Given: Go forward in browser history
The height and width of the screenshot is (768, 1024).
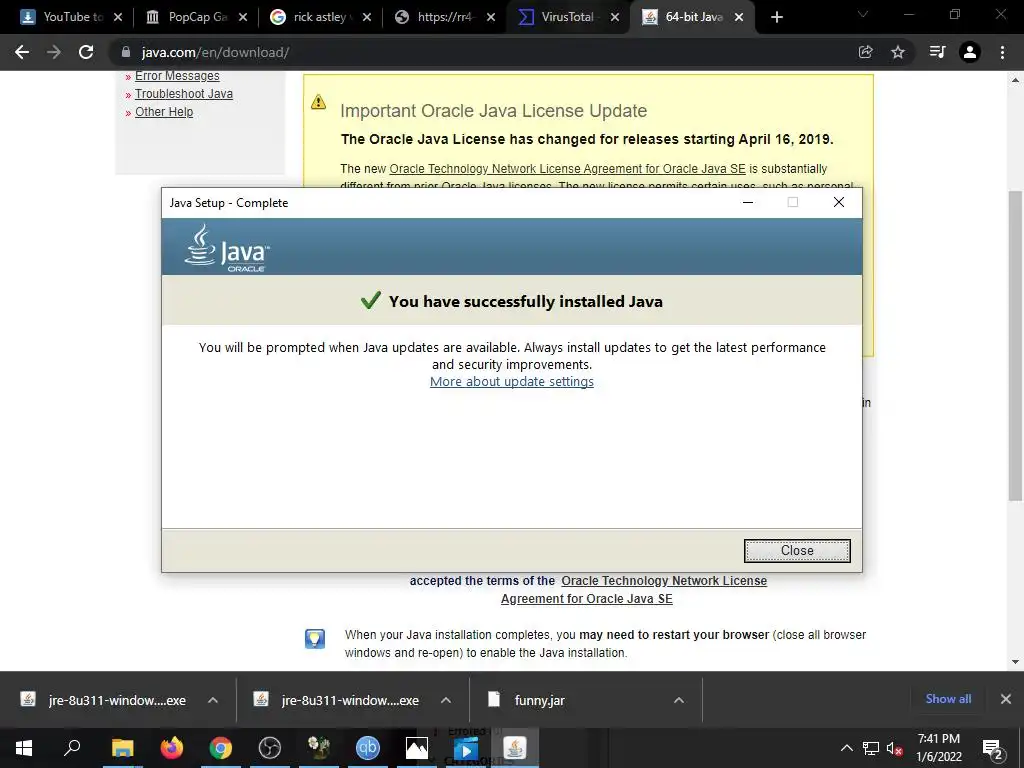Looking at the screenshot, I should tap(54, 52).
